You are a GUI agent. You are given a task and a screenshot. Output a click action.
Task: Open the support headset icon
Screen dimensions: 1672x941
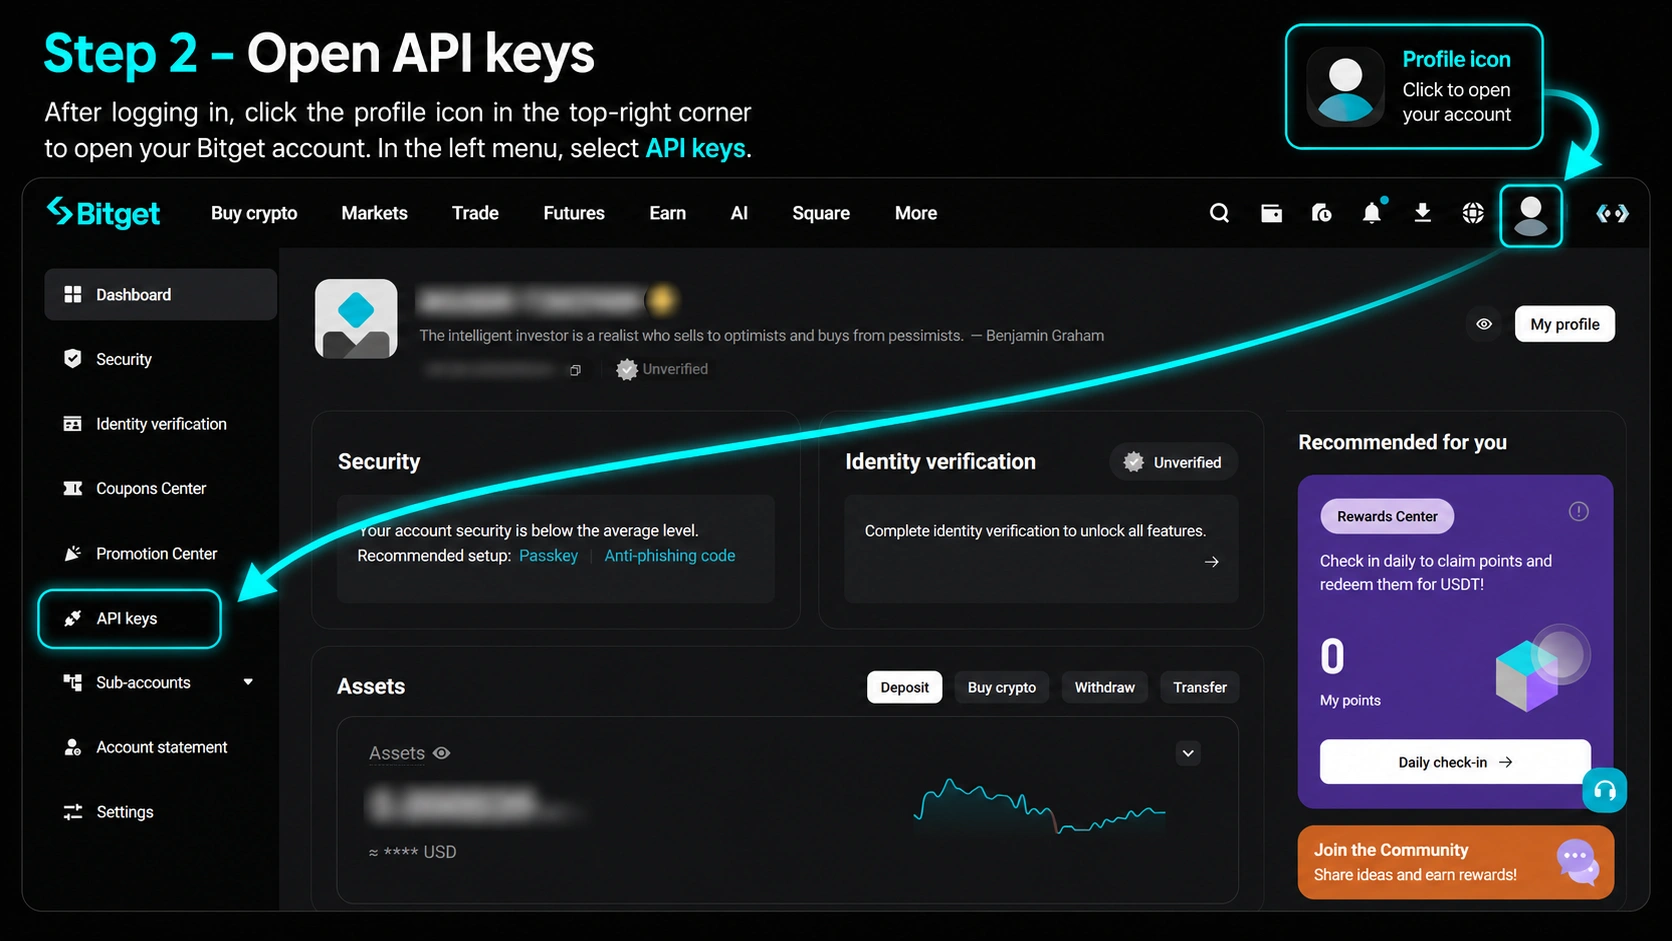1605,791
